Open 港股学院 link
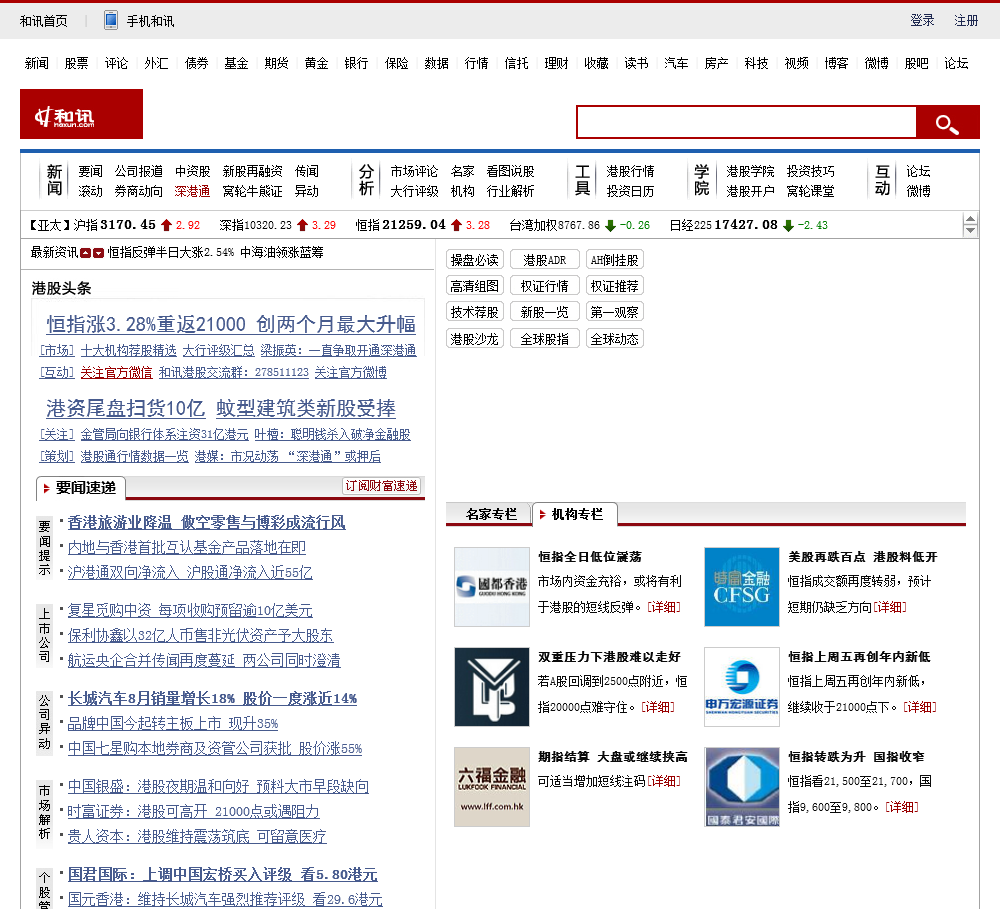The height and width of the screenshot is (909, 1000). [750, 171]
